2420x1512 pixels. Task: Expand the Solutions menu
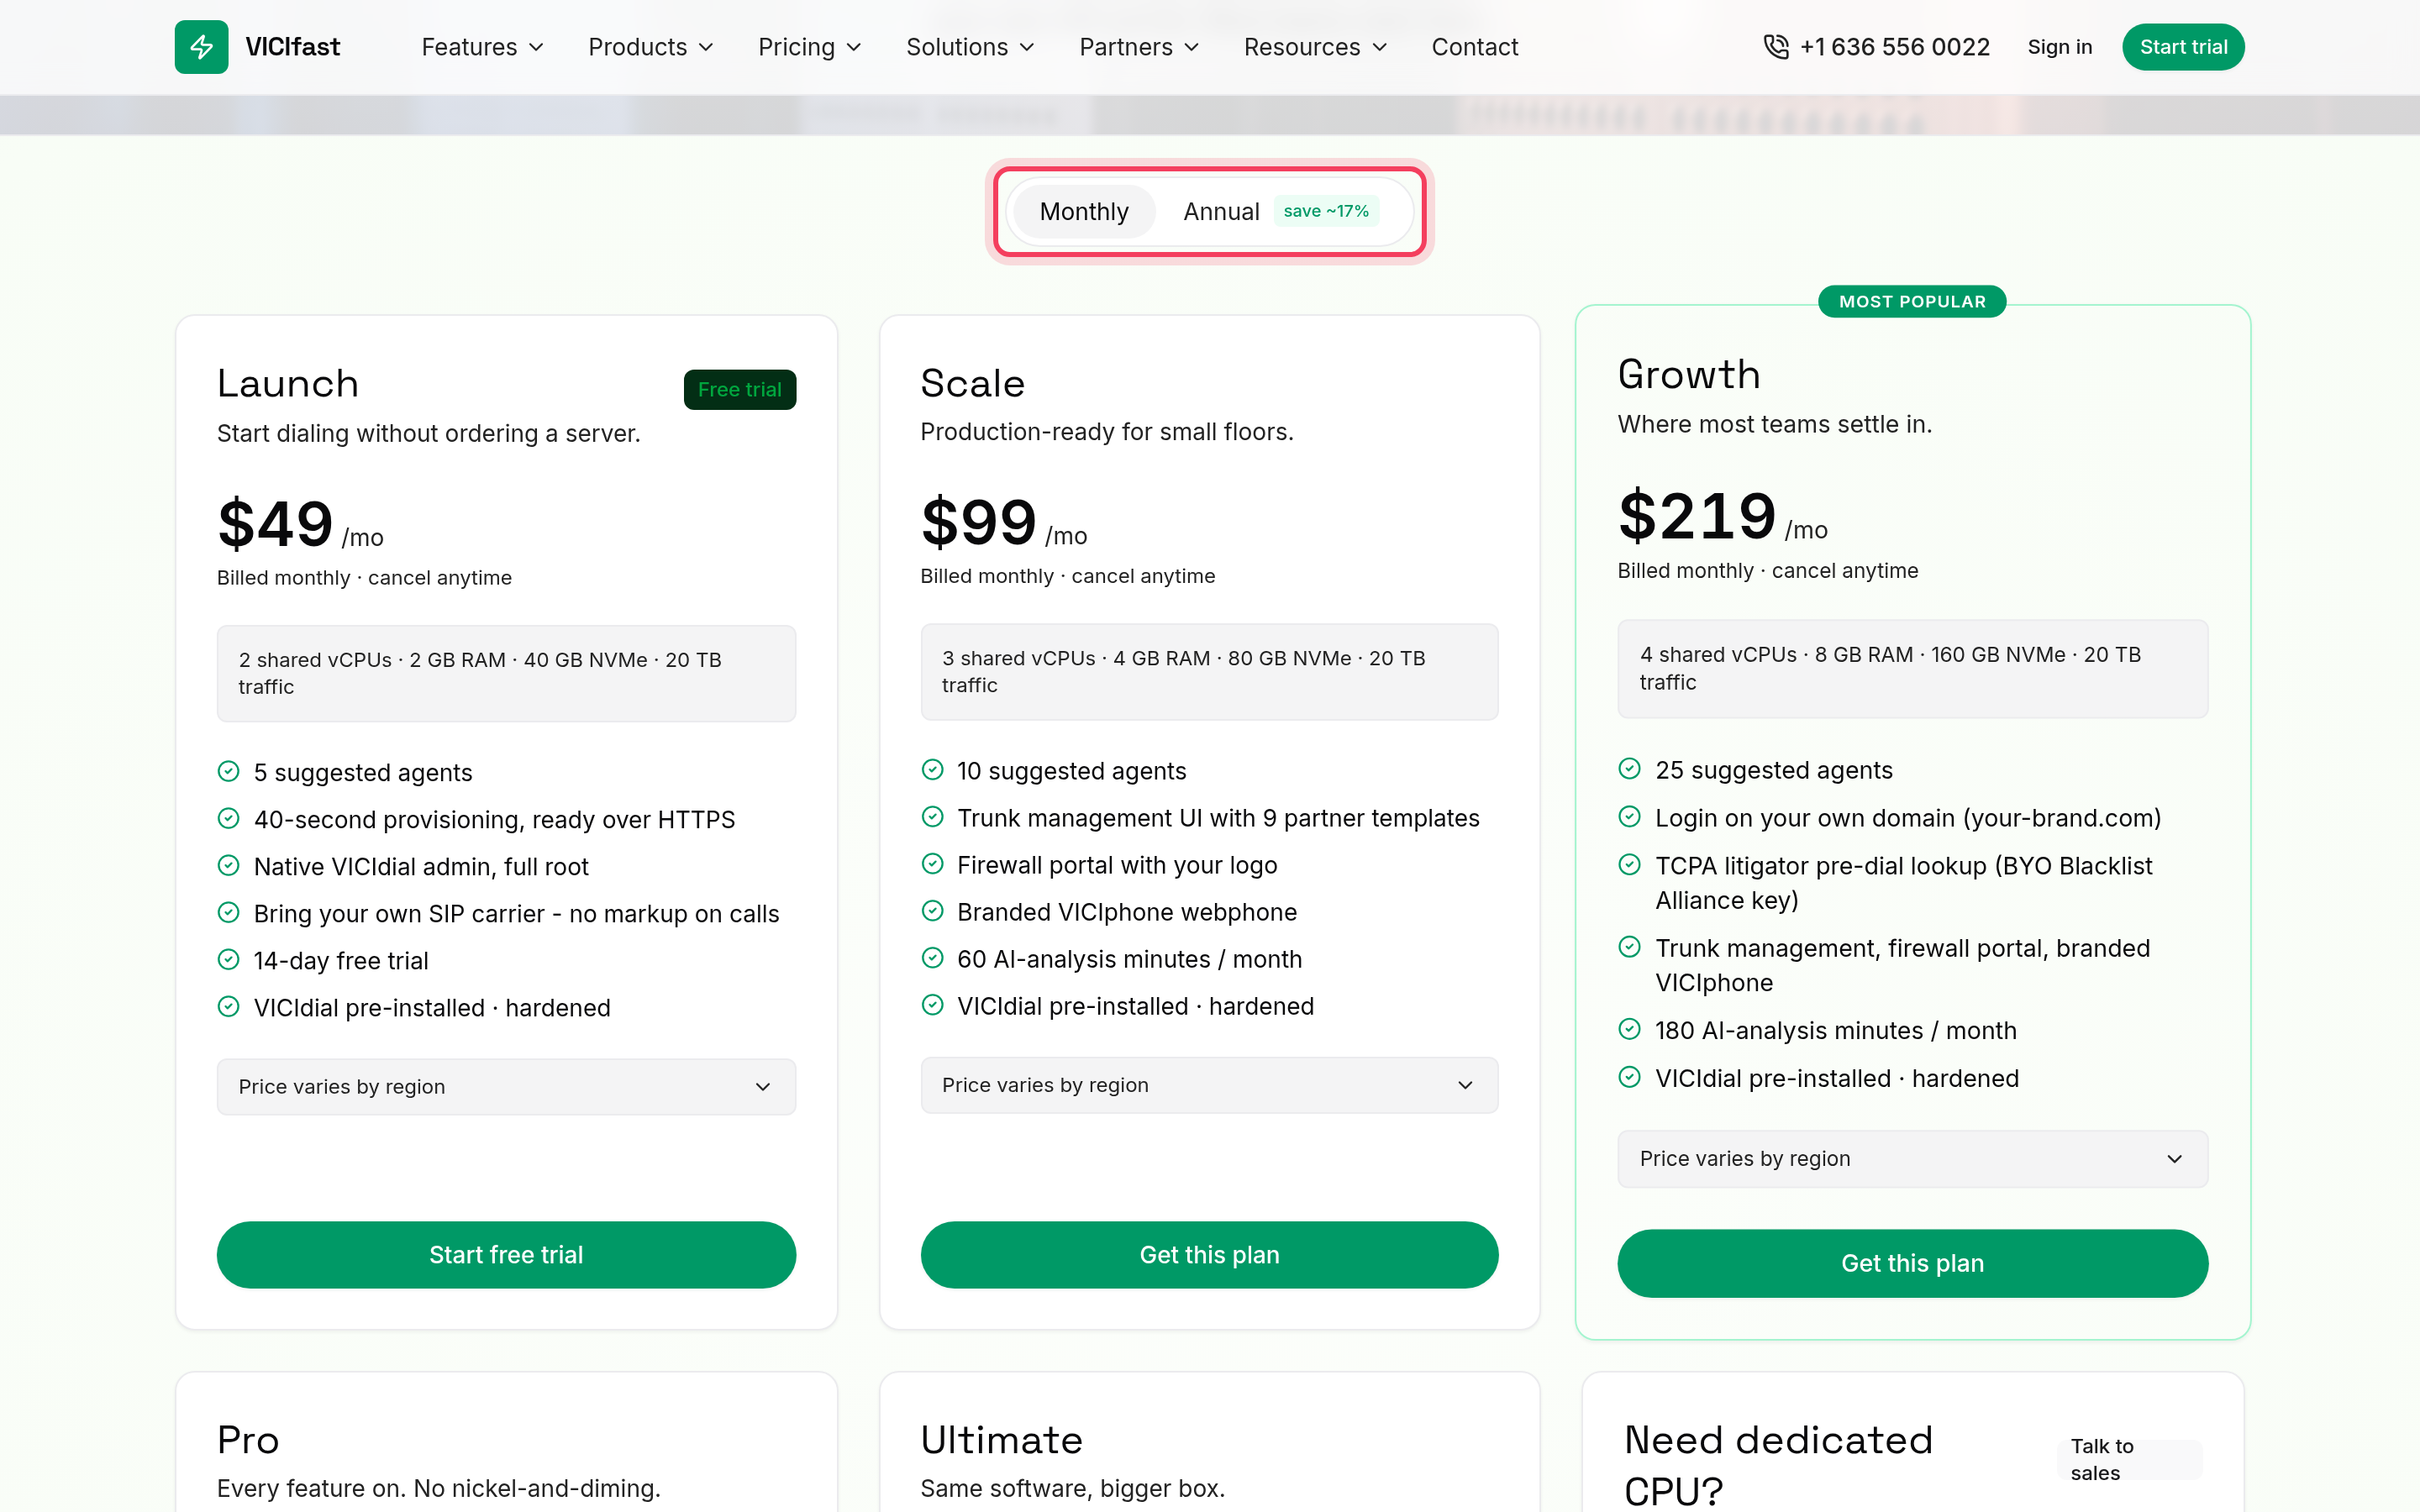pyautogui.click(x=970, y=47)
